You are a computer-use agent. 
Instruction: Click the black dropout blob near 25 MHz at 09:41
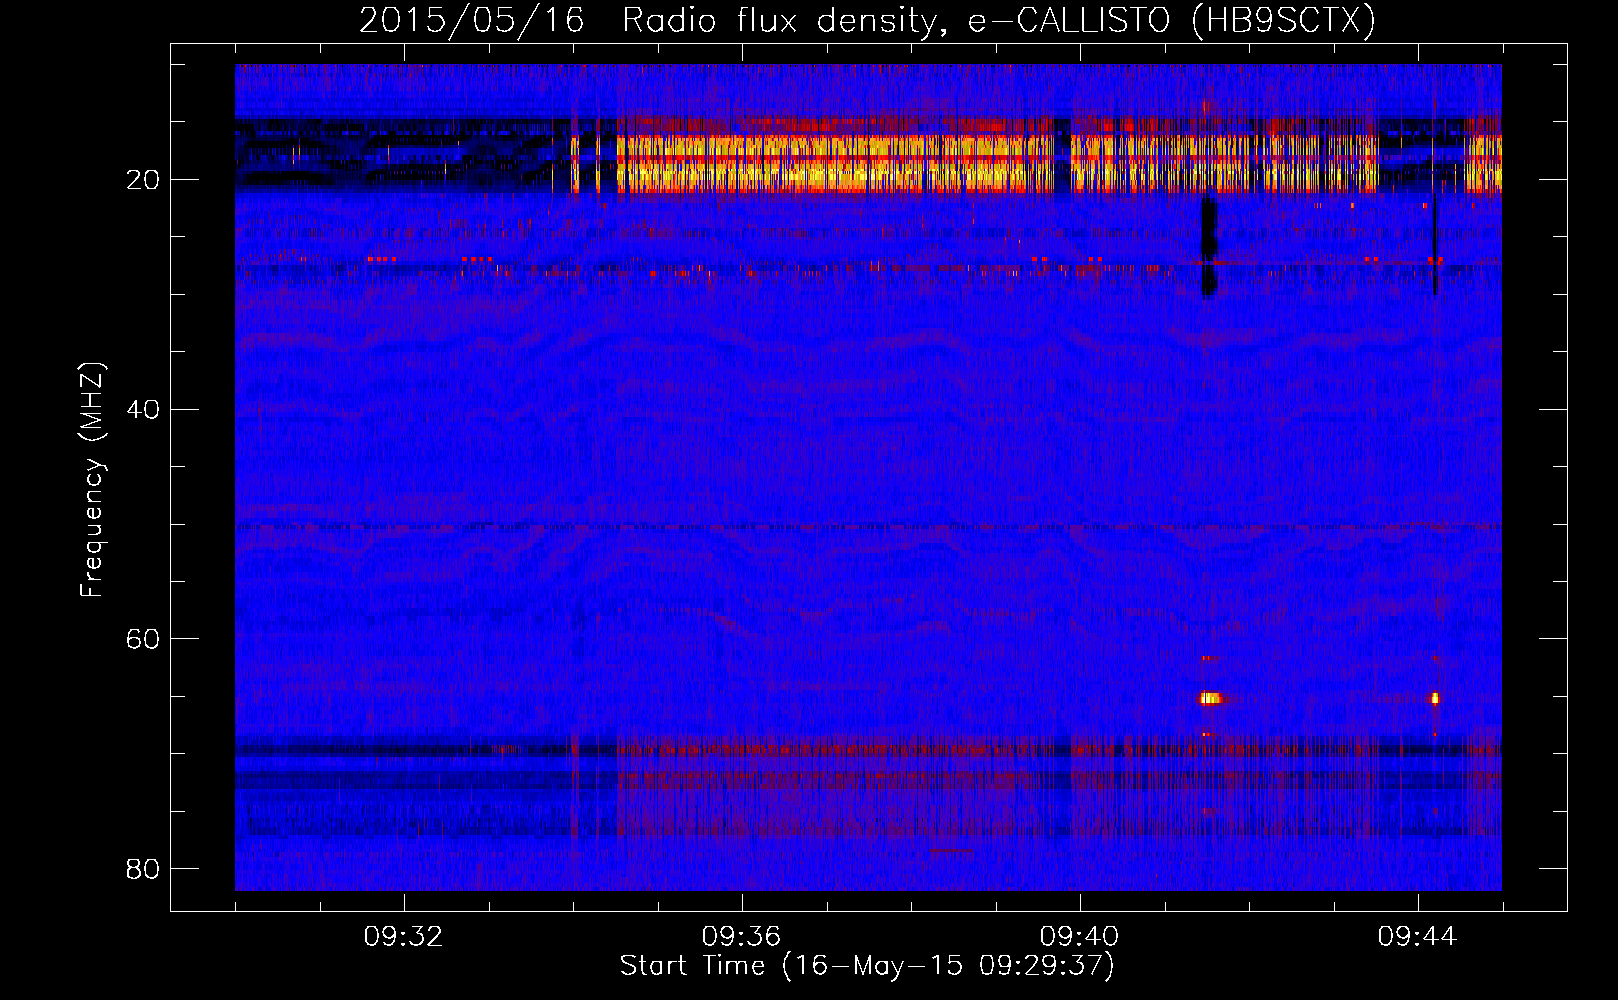click(1209, 246)
